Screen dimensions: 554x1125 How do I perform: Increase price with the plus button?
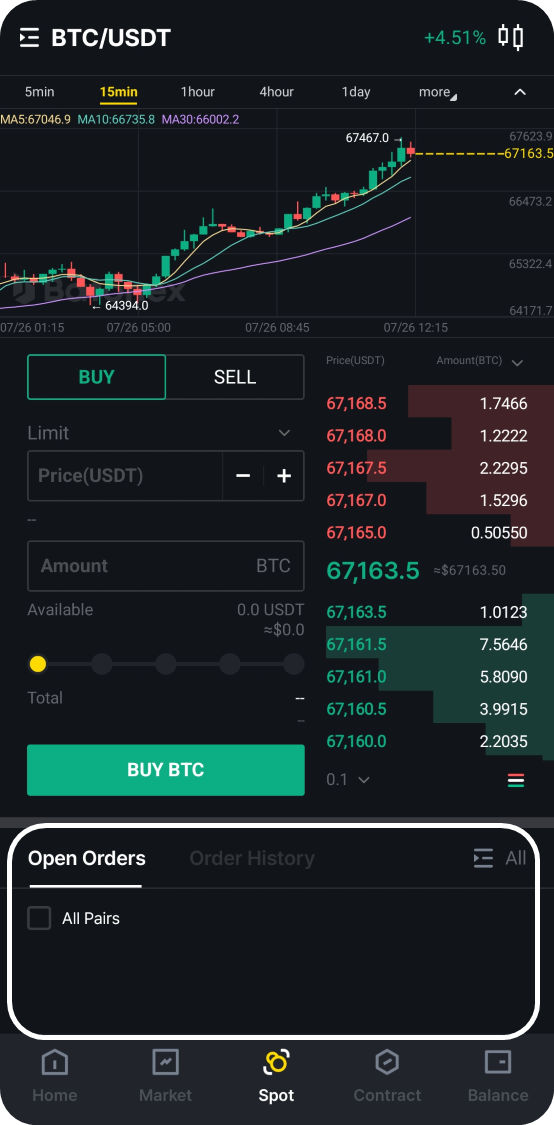(x=284, y=476)
